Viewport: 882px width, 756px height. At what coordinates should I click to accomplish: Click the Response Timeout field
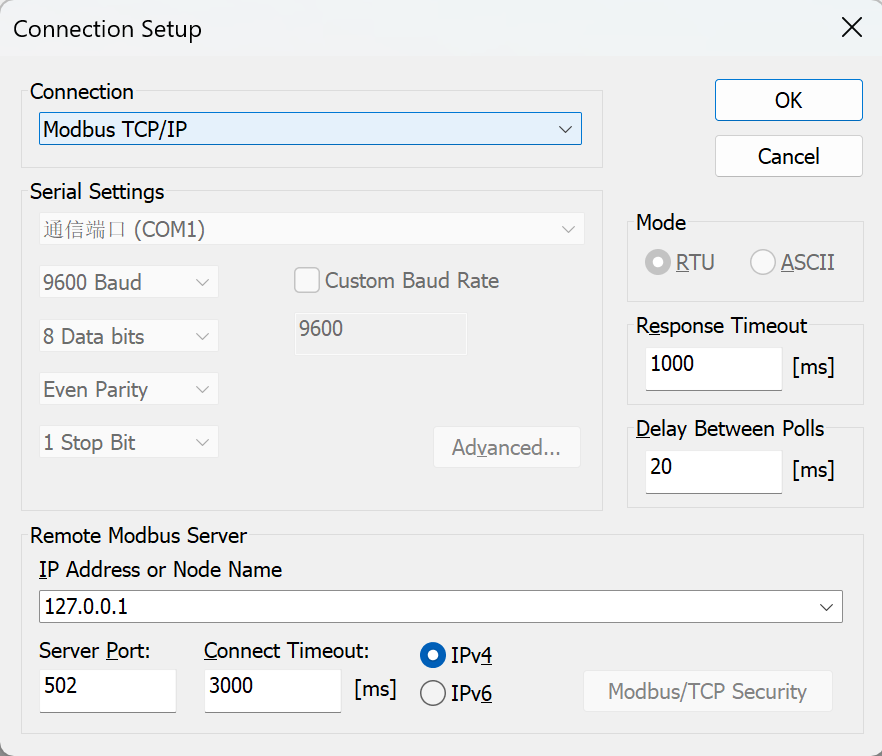(713, 368)
